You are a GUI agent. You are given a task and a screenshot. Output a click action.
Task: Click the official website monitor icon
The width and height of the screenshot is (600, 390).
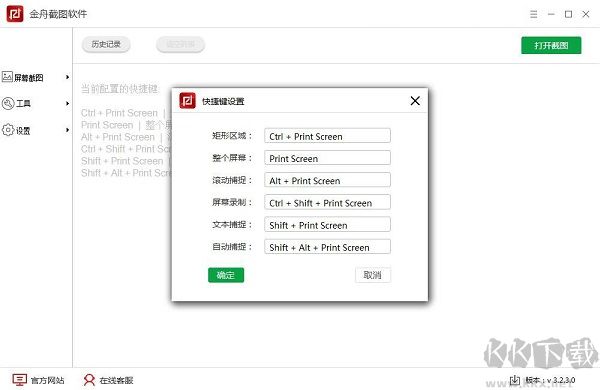click(19, 380)
